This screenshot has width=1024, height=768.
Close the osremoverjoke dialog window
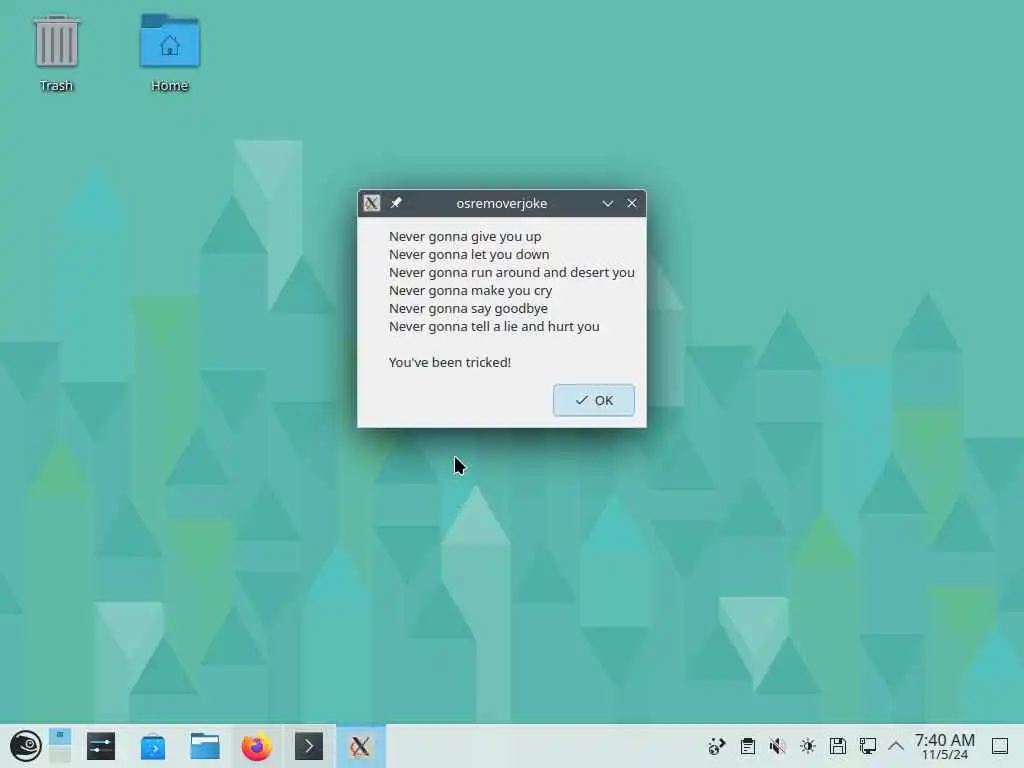pos(632,203)
